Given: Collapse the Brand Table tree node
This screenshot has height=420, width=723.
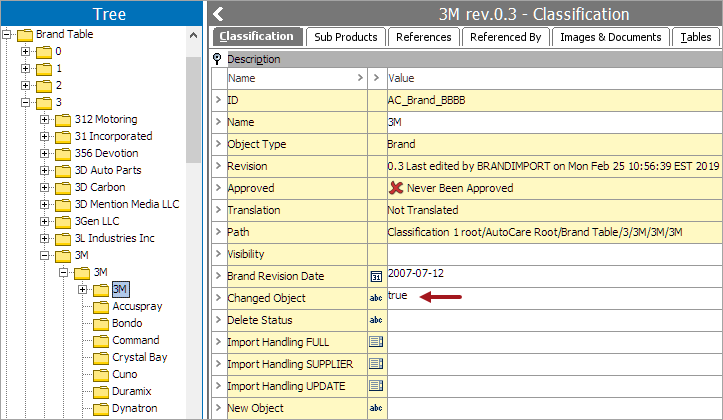Looking at the screenshot, I should pyautogui.click(x=6, y=34).
